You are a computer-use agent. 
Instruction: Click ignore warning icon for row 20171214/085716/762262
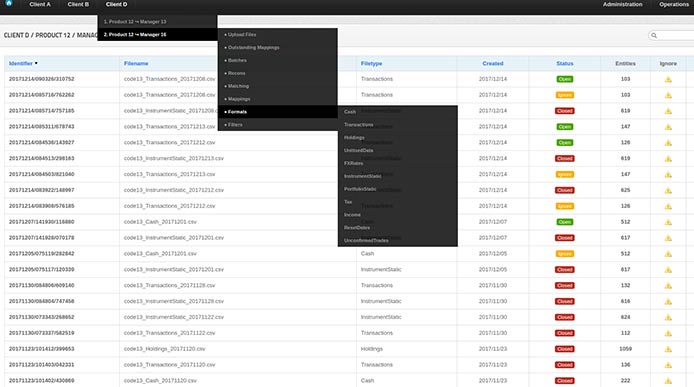click(668, 95)
